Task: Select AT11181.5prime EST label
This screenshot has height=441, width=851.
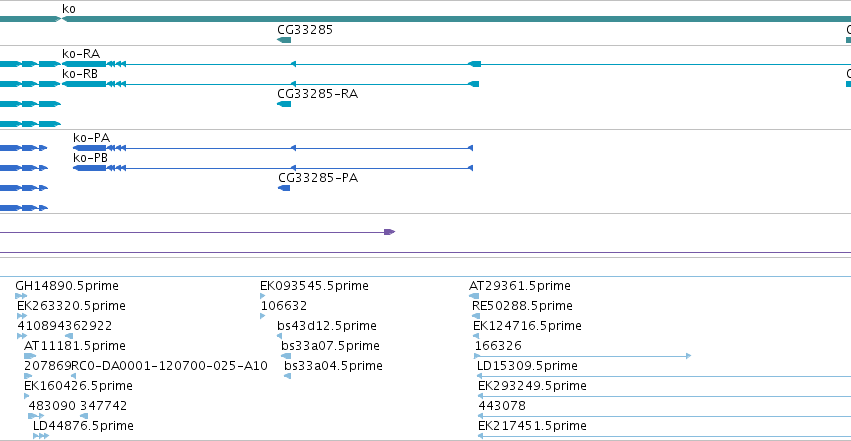Action: [x=75, y=346]
